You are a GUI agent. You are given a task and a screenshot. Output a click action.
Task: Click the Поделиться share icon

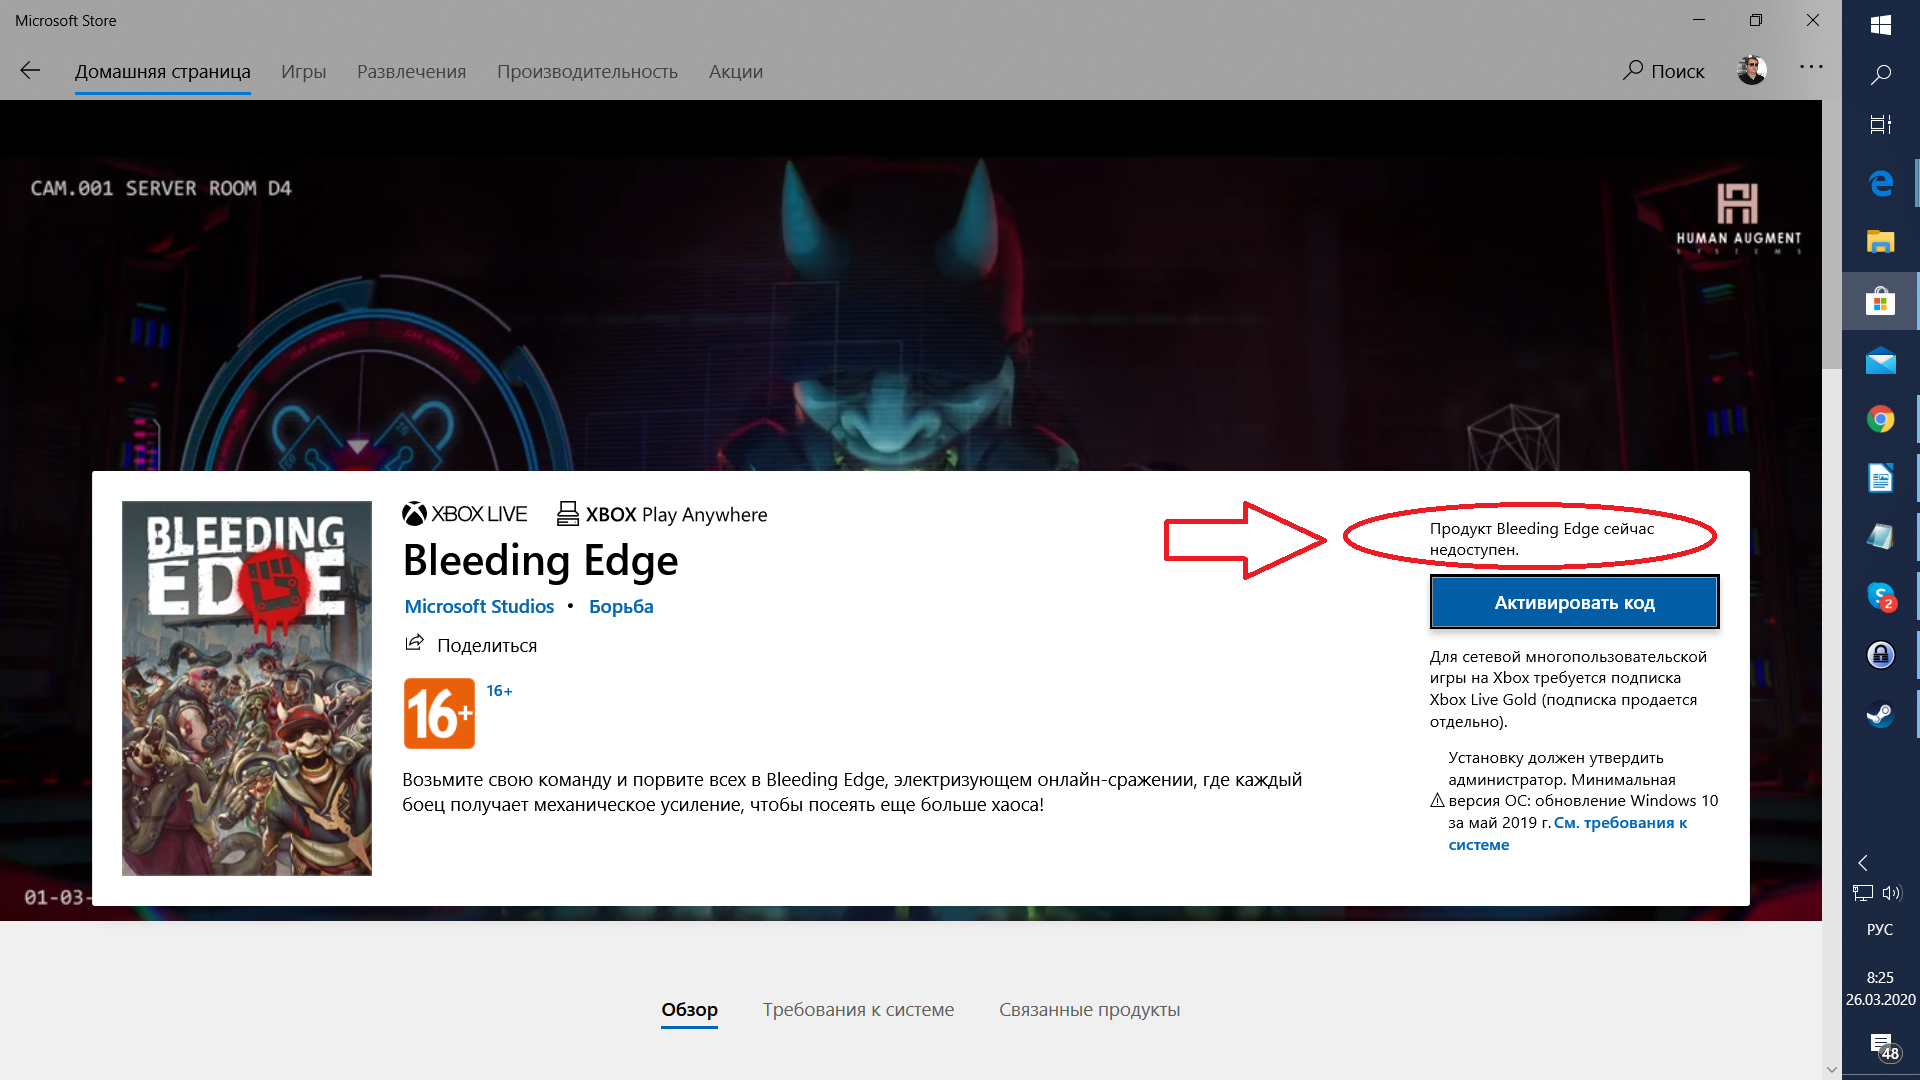pyautogui.click(x=414, y=643)
